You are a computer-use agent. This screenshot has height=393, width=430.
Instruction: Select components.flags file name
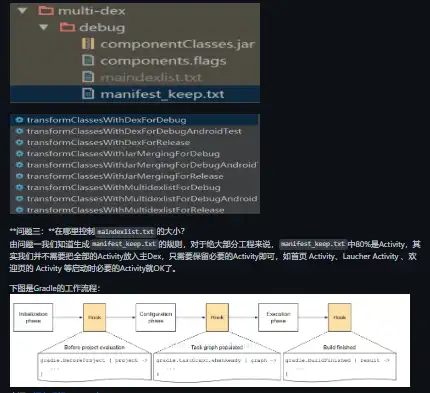point(163,61)
